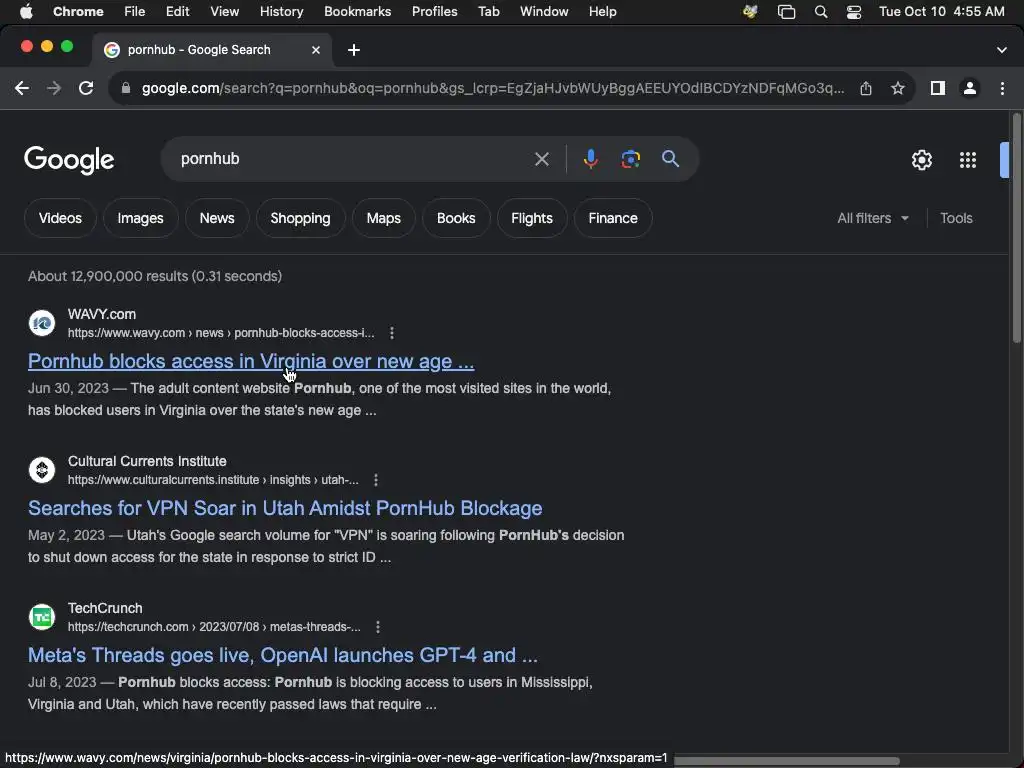This screenshot has width=1024, height=768.
Task: Close the Google Search tab
Action: point(315,50)
